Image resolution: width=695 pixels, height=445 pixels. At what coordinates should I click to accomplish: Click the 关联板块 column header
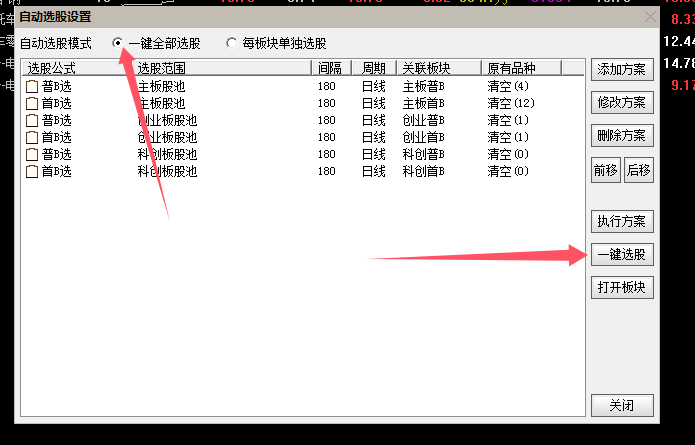[439, 68]
